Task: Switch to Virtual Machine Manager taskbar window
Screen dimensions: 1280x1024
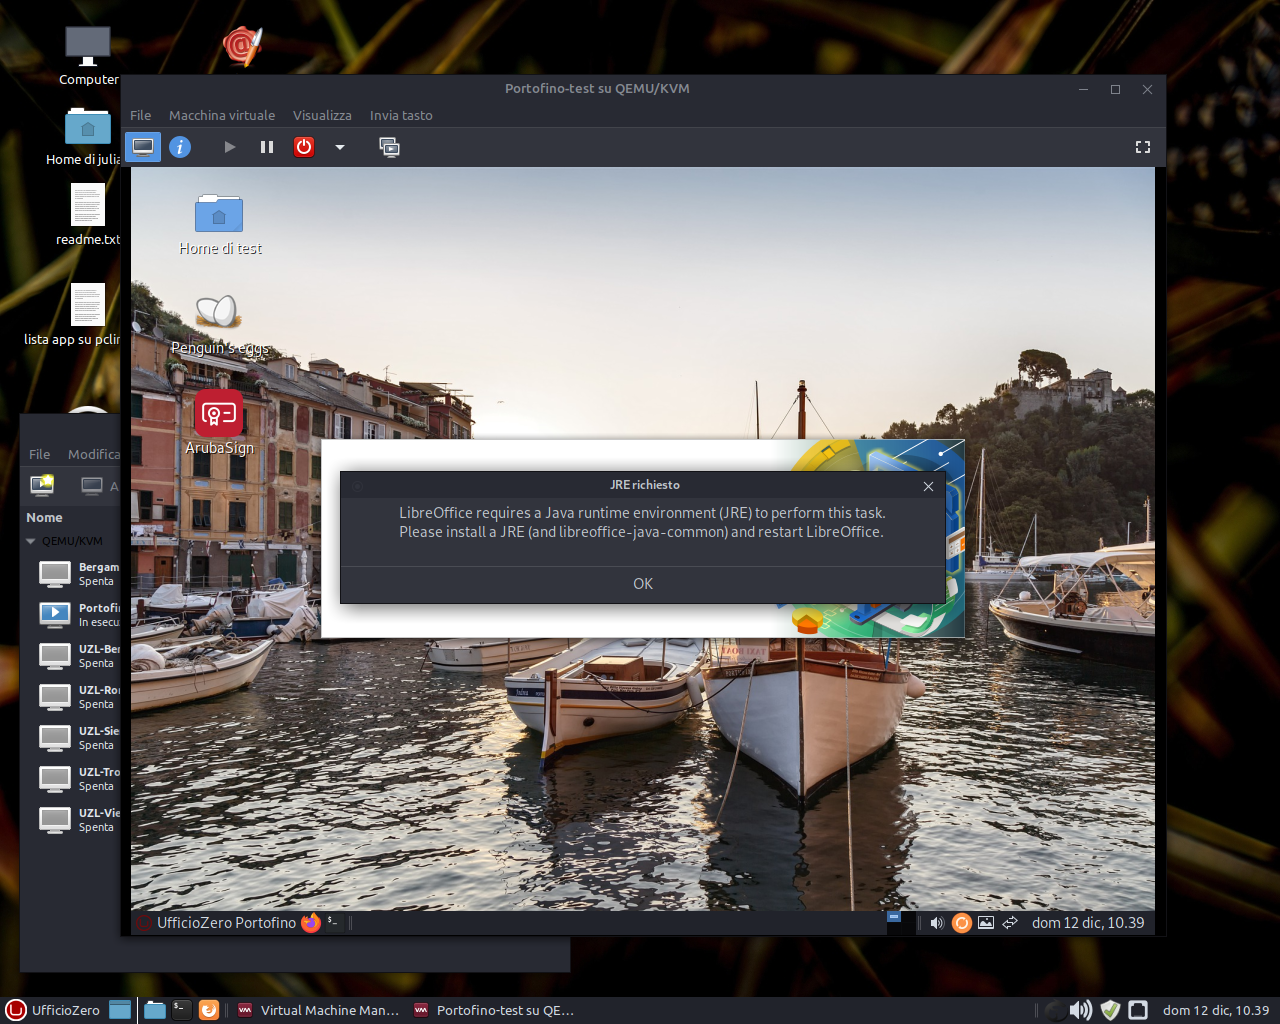Action: coord(318,1010)
